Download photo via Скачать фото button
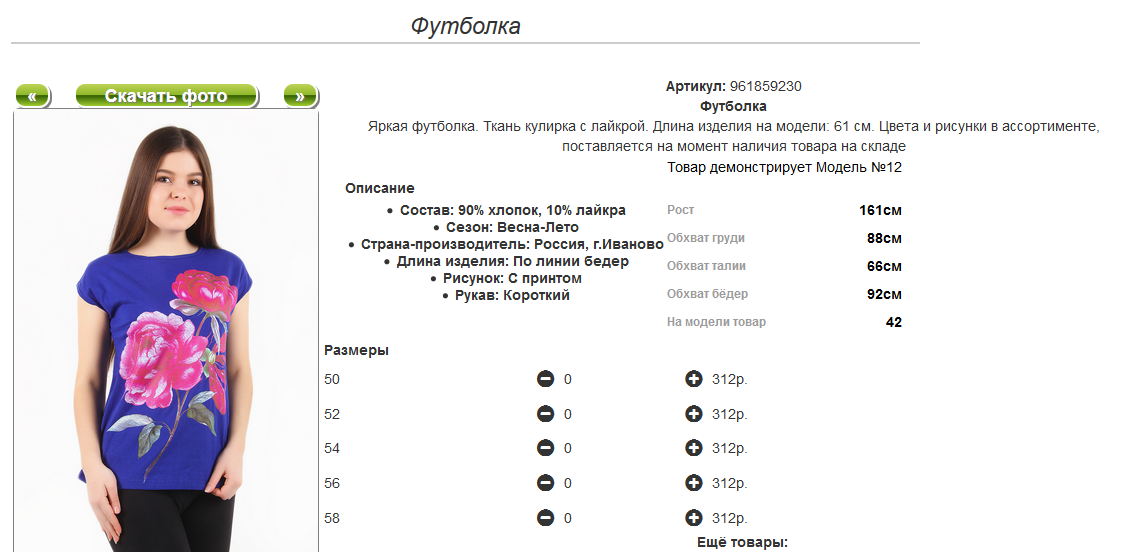1126x552 pixels. click(x=166, y=95)
